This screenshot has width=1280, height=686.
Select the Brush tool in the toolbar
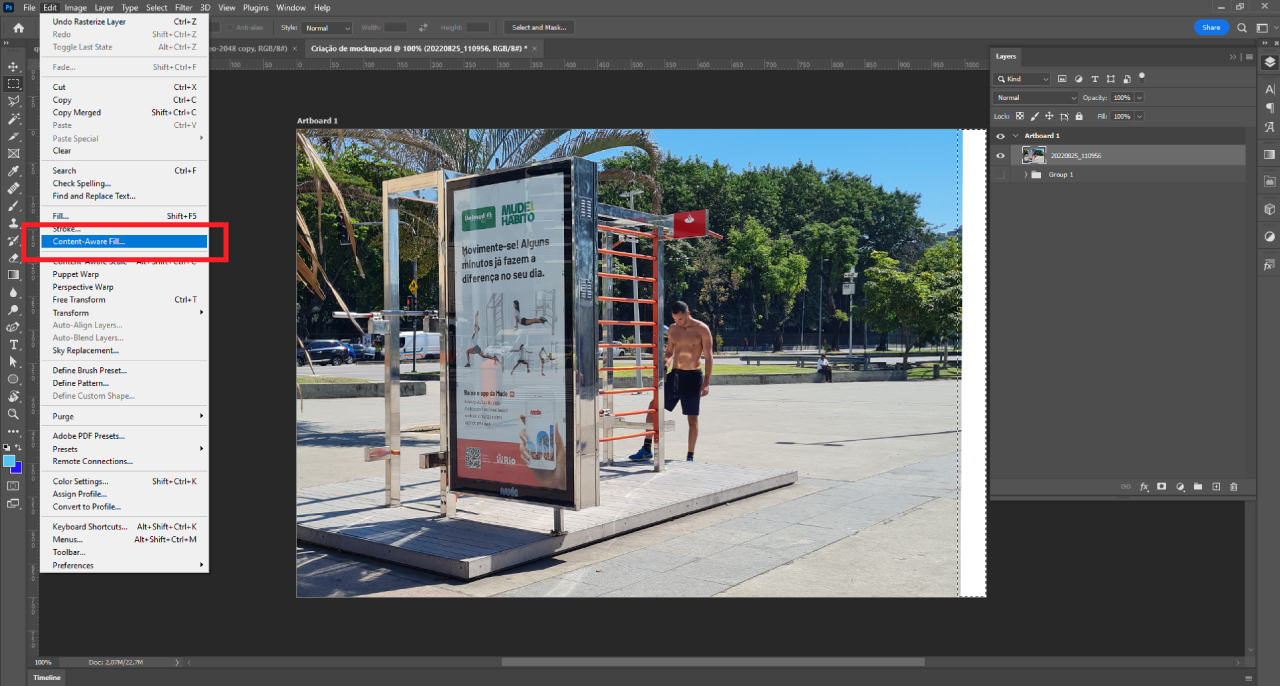click(x=14, y=205)
